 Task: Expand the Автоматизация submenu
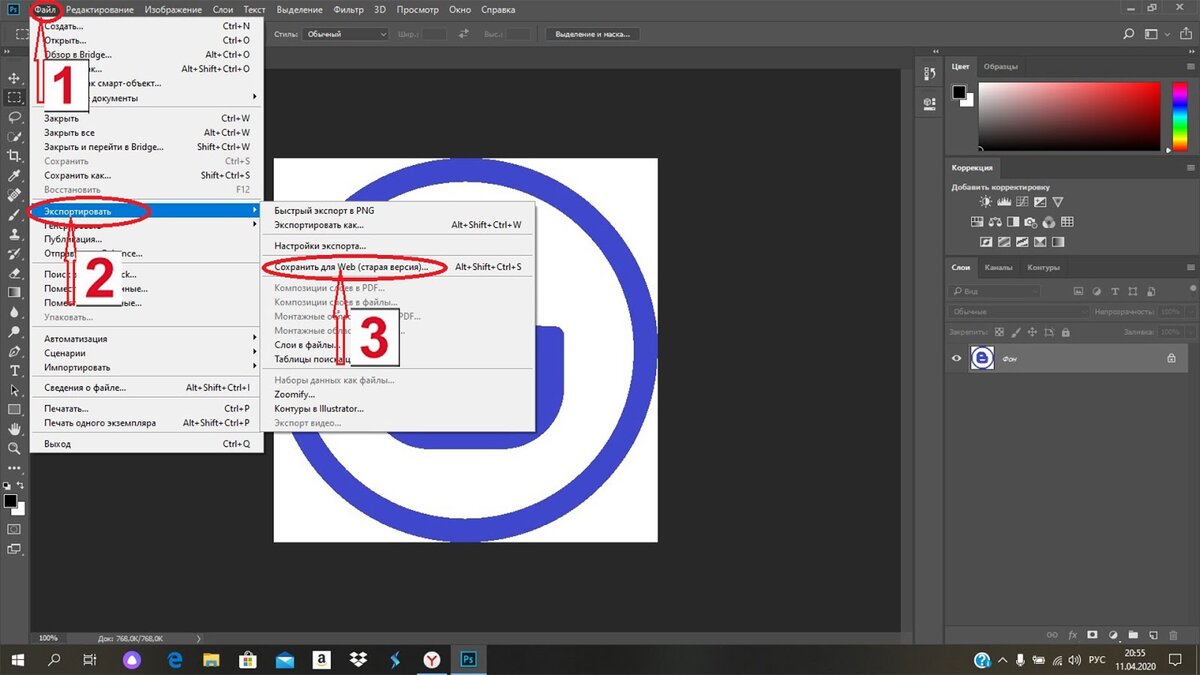[147, 339]
